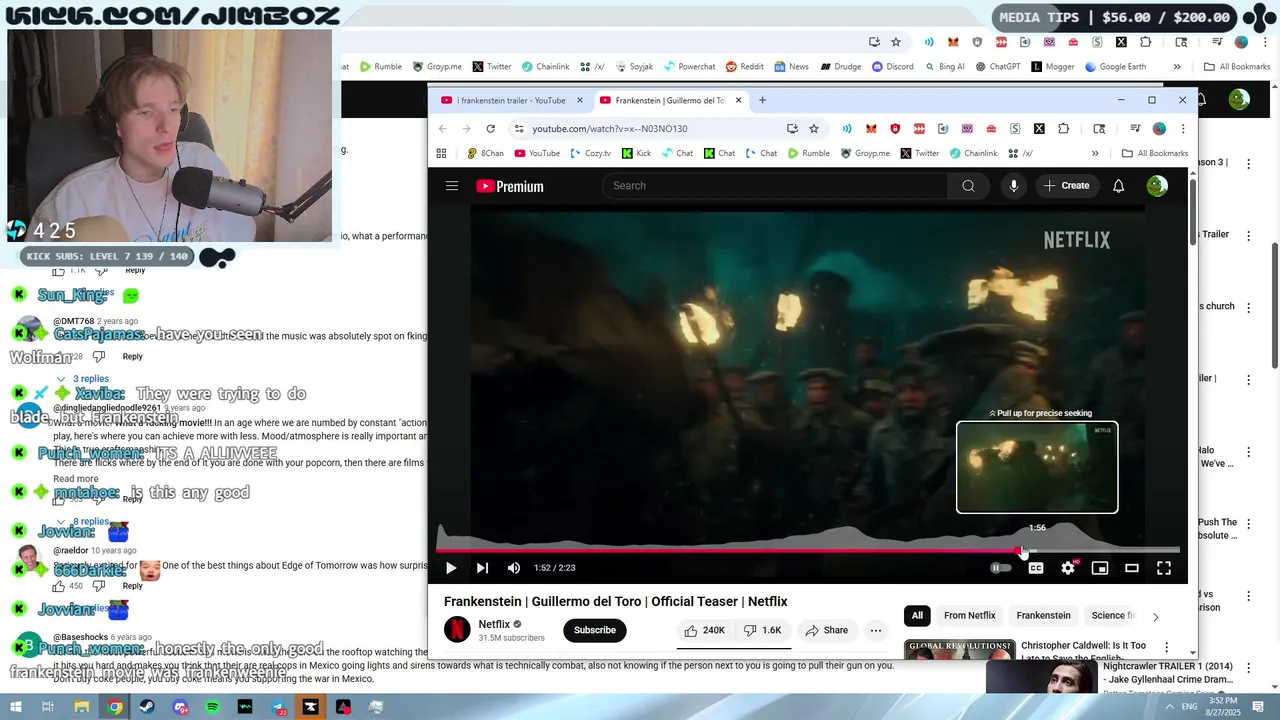
Task: Open Spotify from the Windows taskbar
Action: coord(213,707)
